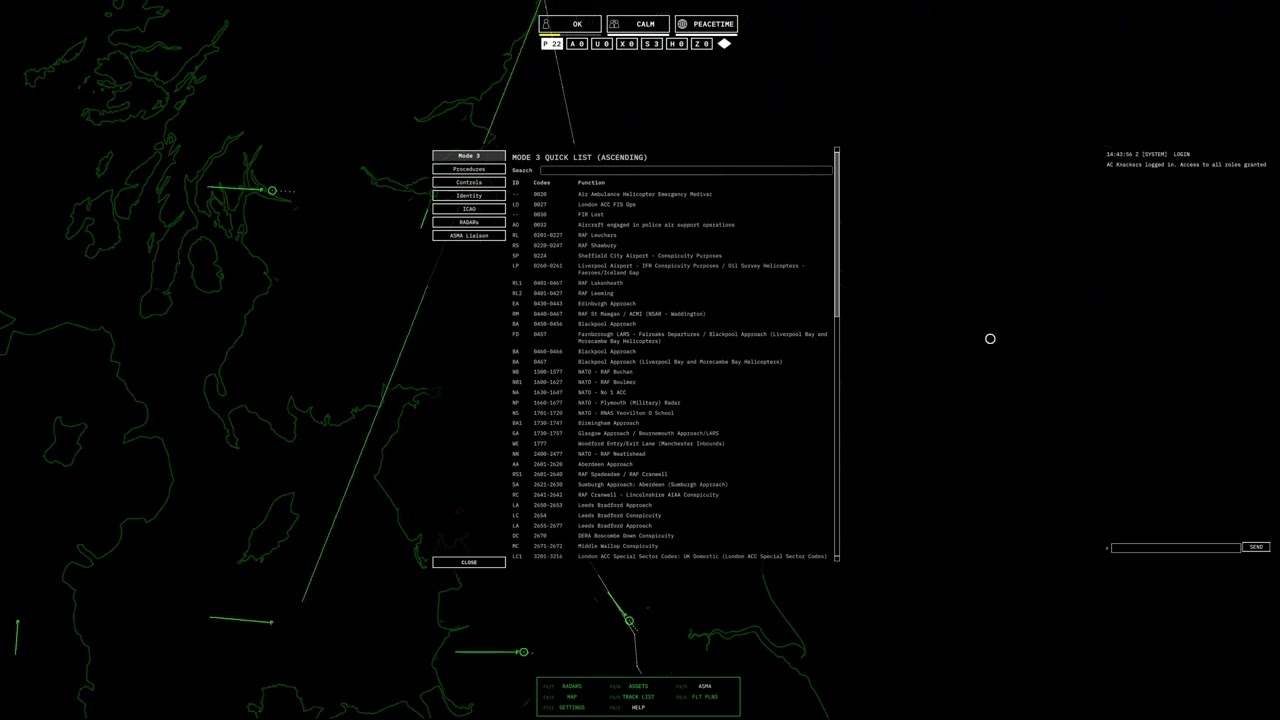Select the Birmingham Approach row
The width and height of the screenshot is (1280, 720).
pos(671,423)
